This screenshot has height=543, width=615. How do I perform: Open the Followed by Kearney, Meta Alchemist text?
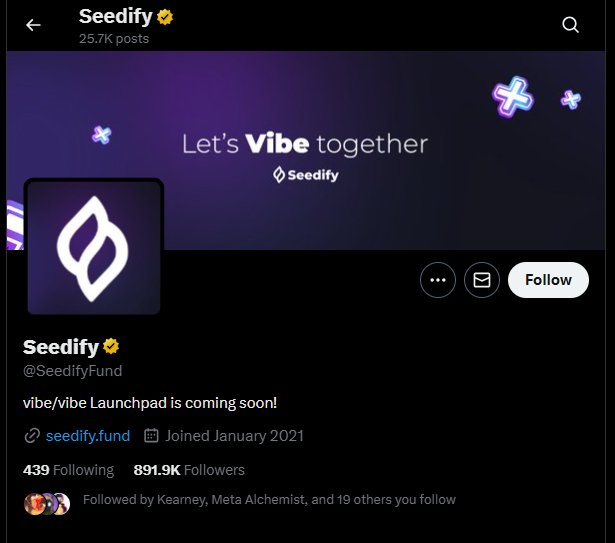(x=269, y=499)
